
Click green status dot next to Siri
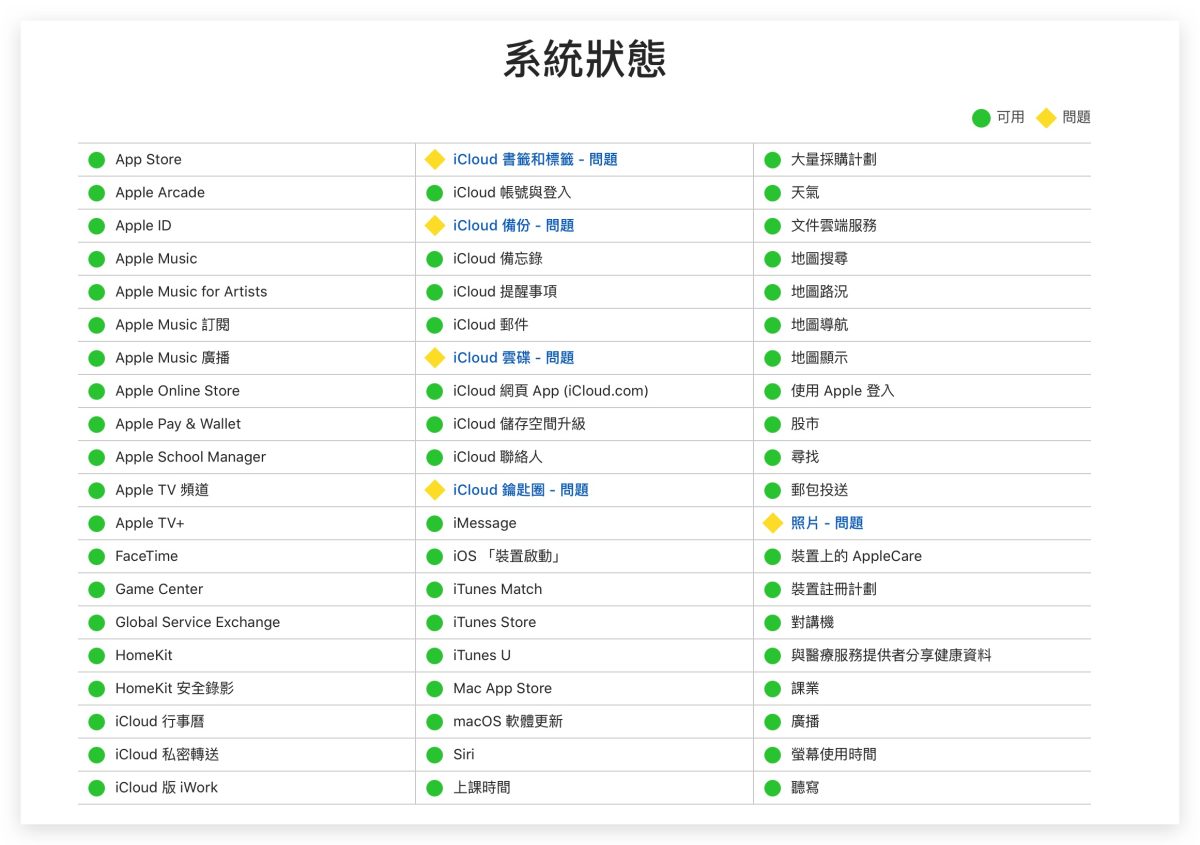tap(434, 754)
